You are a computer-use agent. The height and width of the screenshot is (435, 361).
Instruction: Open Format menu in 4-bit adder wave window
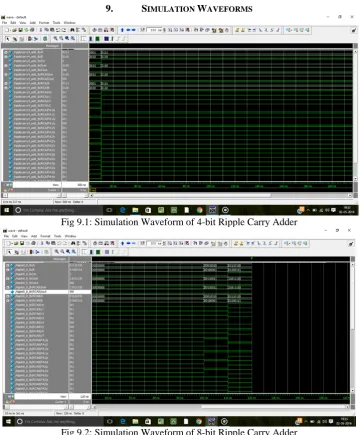point(44,23)
